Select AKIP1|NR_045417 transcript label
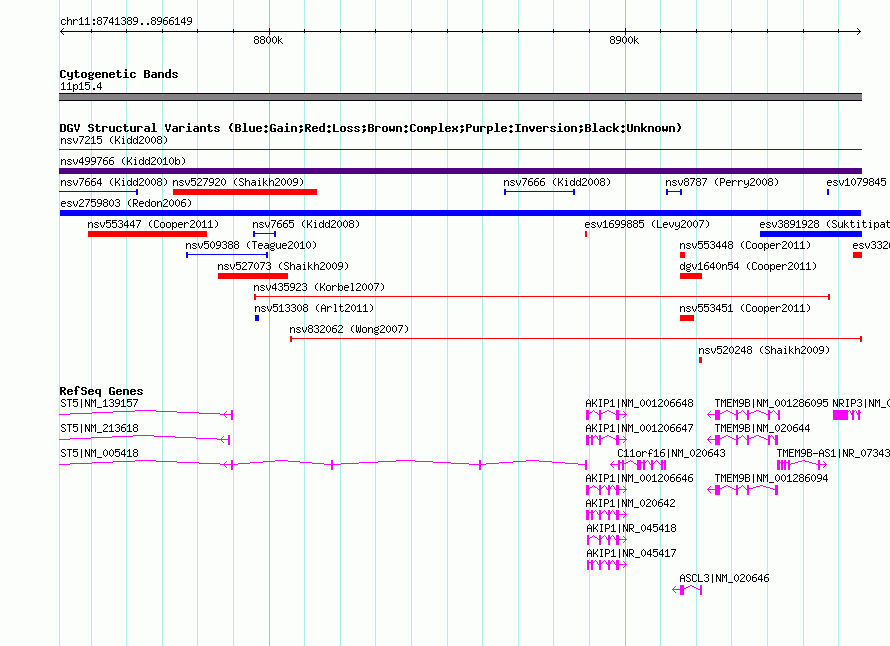The height and width of the screenshot is (646, 890). pos(631,553)
